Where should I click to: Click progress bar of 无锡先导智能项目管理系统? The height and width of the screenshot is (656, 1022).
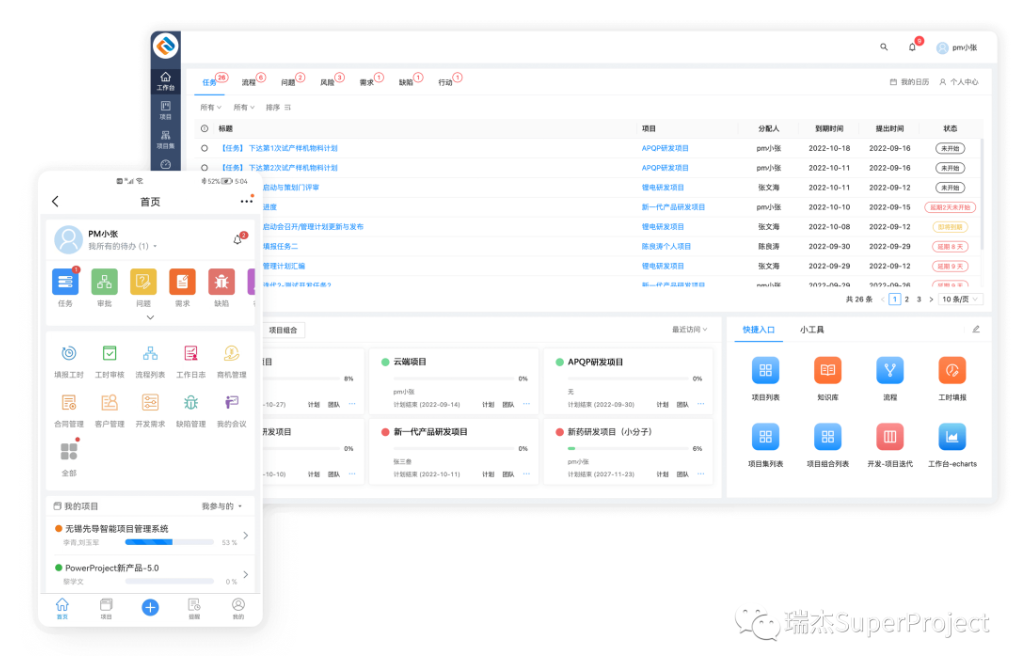168,542
